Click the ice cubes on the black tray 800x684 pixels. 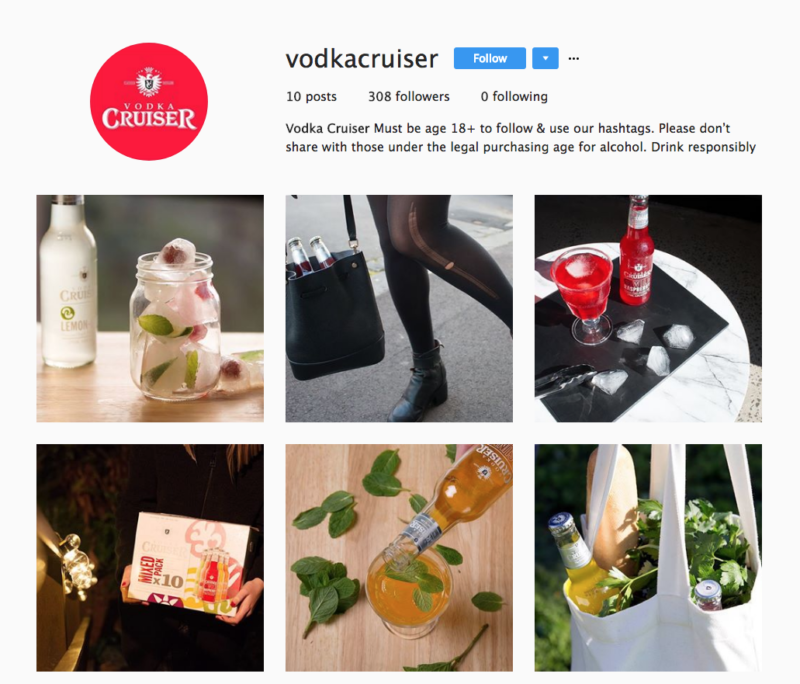pyautogui.click(x=645, y=354)
